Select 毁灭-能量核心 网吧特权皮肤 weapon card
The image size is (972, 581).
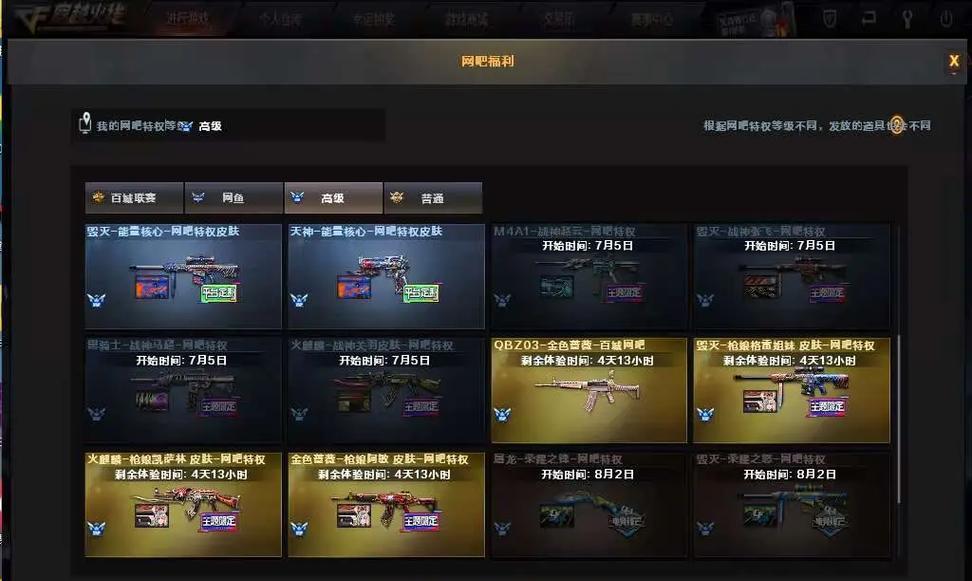coord(183,276)
